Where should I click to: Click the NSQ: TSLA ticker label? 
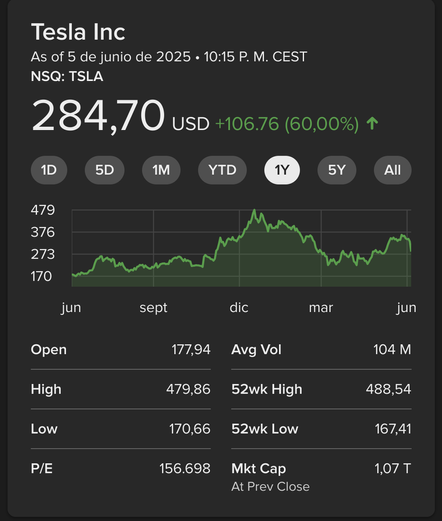point(67,76)
